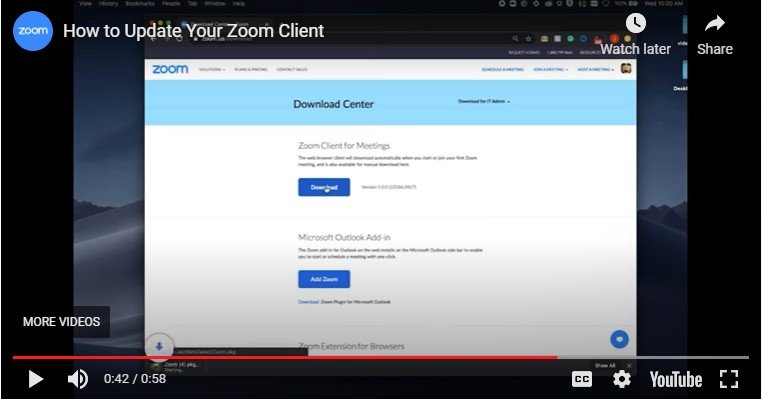Add the video to Watch later
This screenshot has height=399, width=762.
tap(636, 34)
